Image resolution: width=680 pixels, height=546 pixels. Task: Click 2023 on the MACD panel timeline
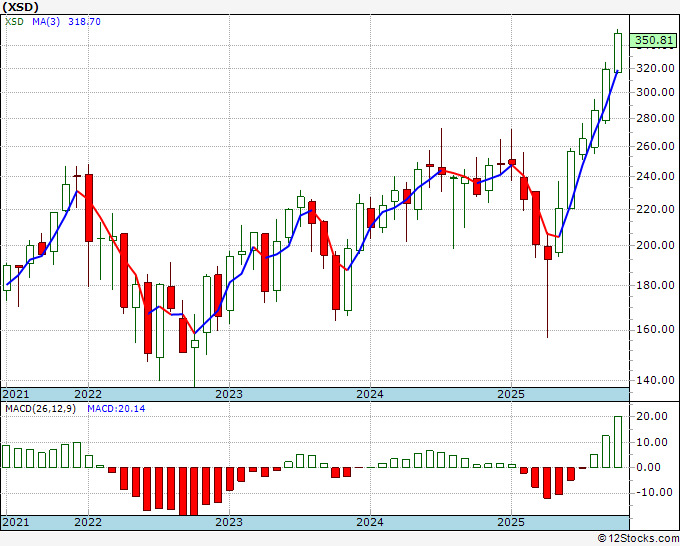pos(229,522)
